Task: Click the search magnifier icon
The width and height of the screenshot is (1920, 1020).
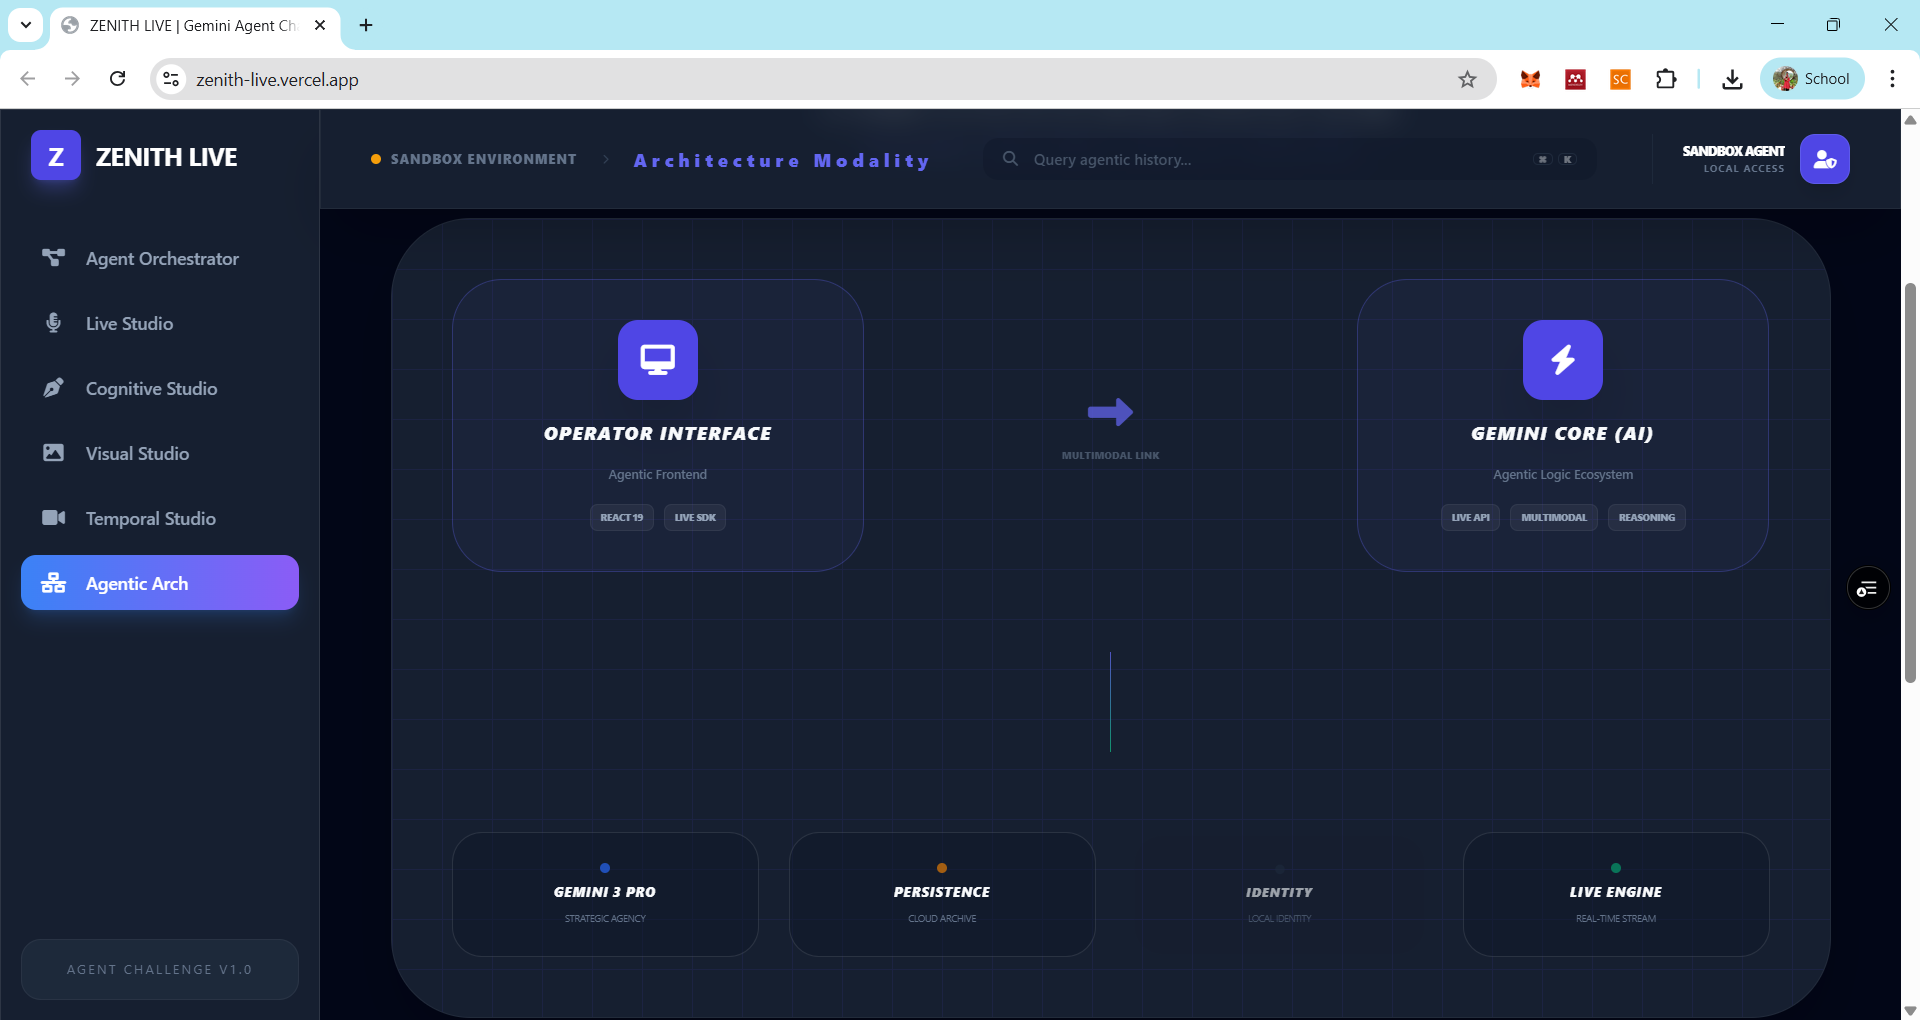Action: 1010,159
